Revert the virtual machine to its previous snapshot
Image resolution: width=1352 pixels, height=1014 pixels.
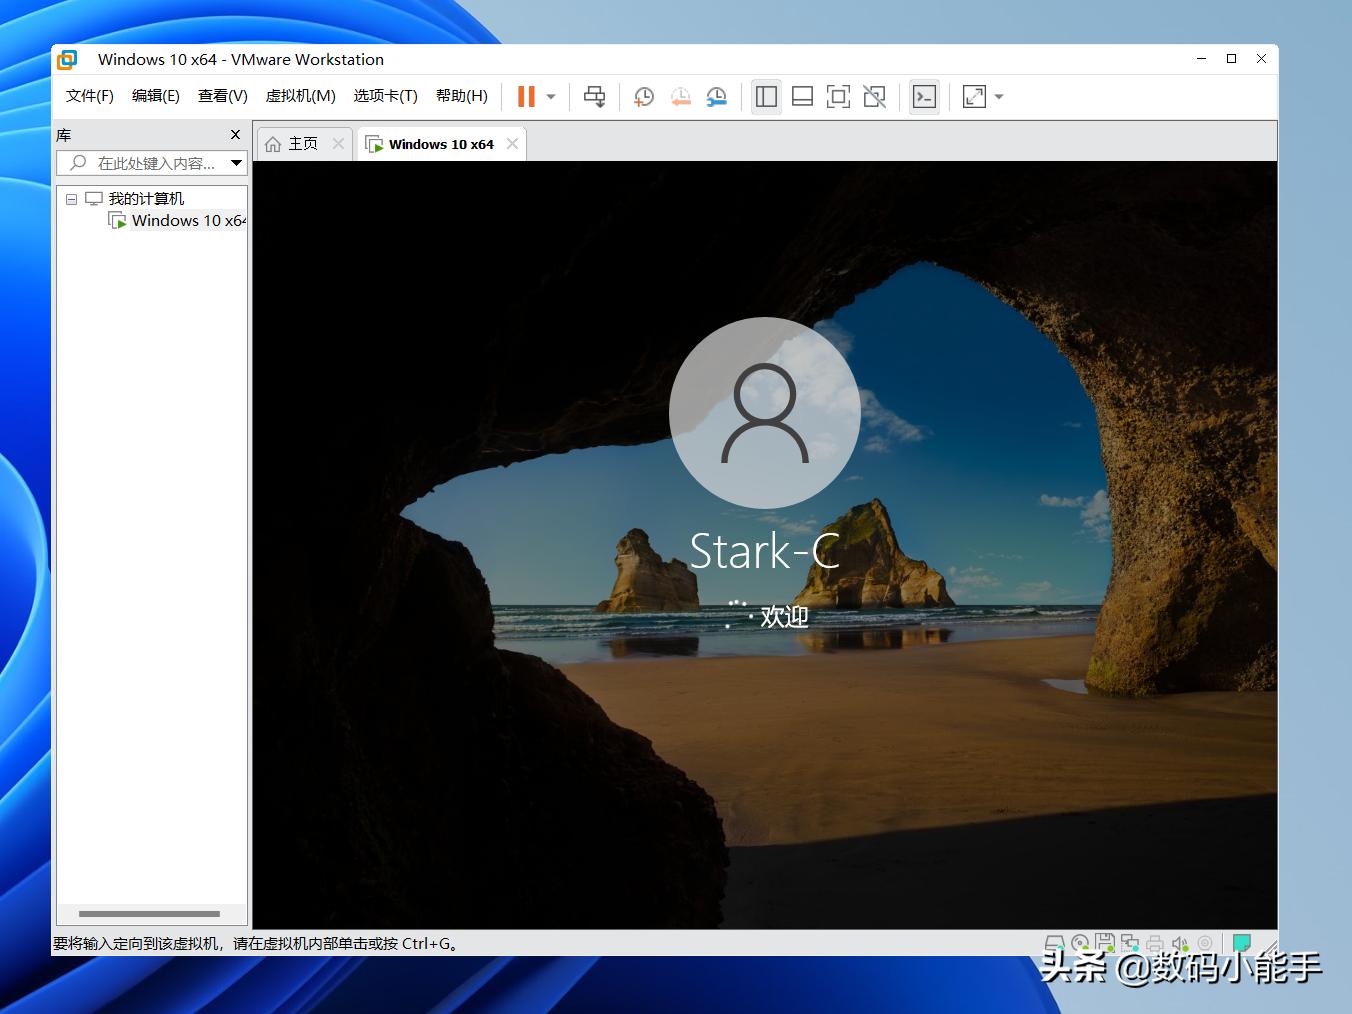click(x=680, y=97)
